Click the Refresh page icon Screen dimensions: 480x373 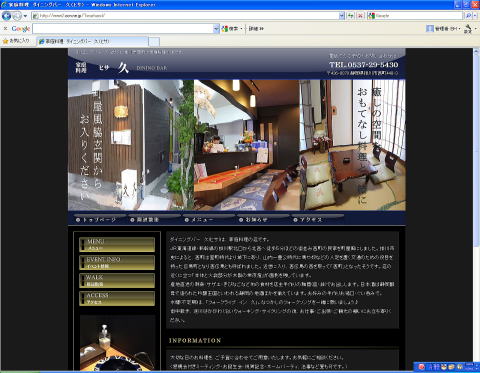coord(350,16)
